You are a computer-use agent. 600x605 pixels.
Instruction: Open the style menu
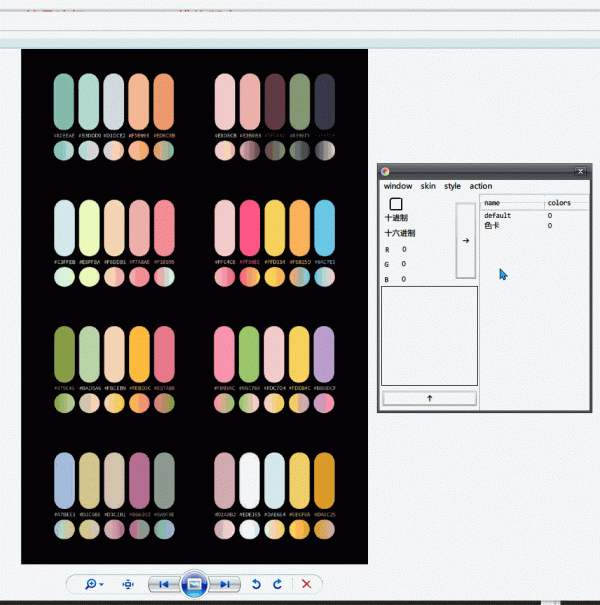(453, 186)
